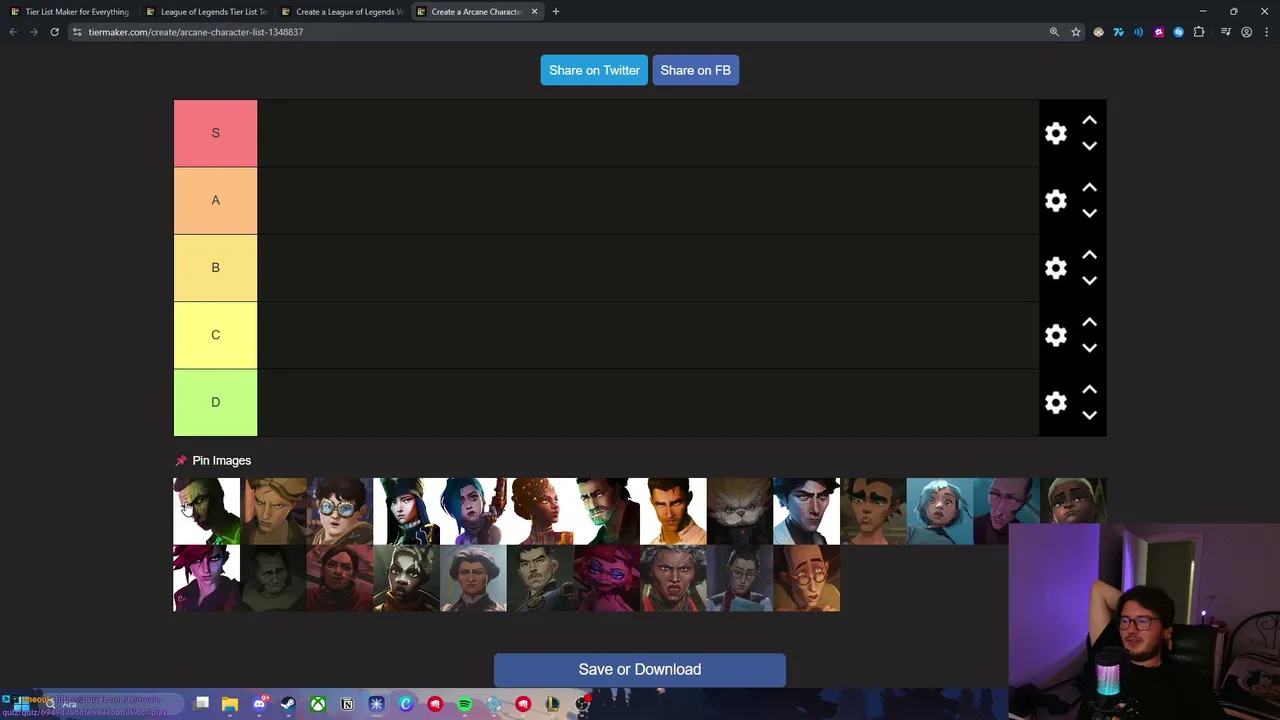Move the B tier row up

pyautogui.click(x=1089, y=255)
